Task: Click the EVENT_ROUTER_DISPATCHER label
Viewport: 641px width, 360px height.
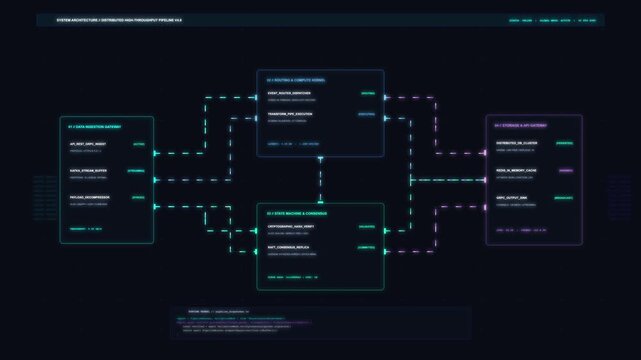Action: point(289,93)
